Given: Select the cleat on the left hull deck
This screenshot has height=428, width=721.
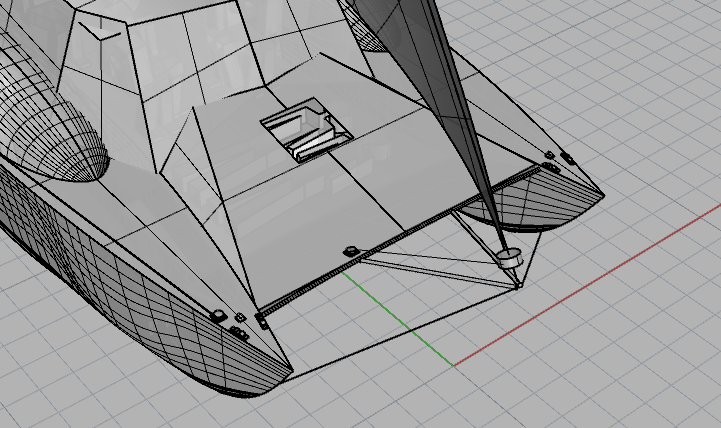Looking at the screenshot, I should (x=217, y=315).
